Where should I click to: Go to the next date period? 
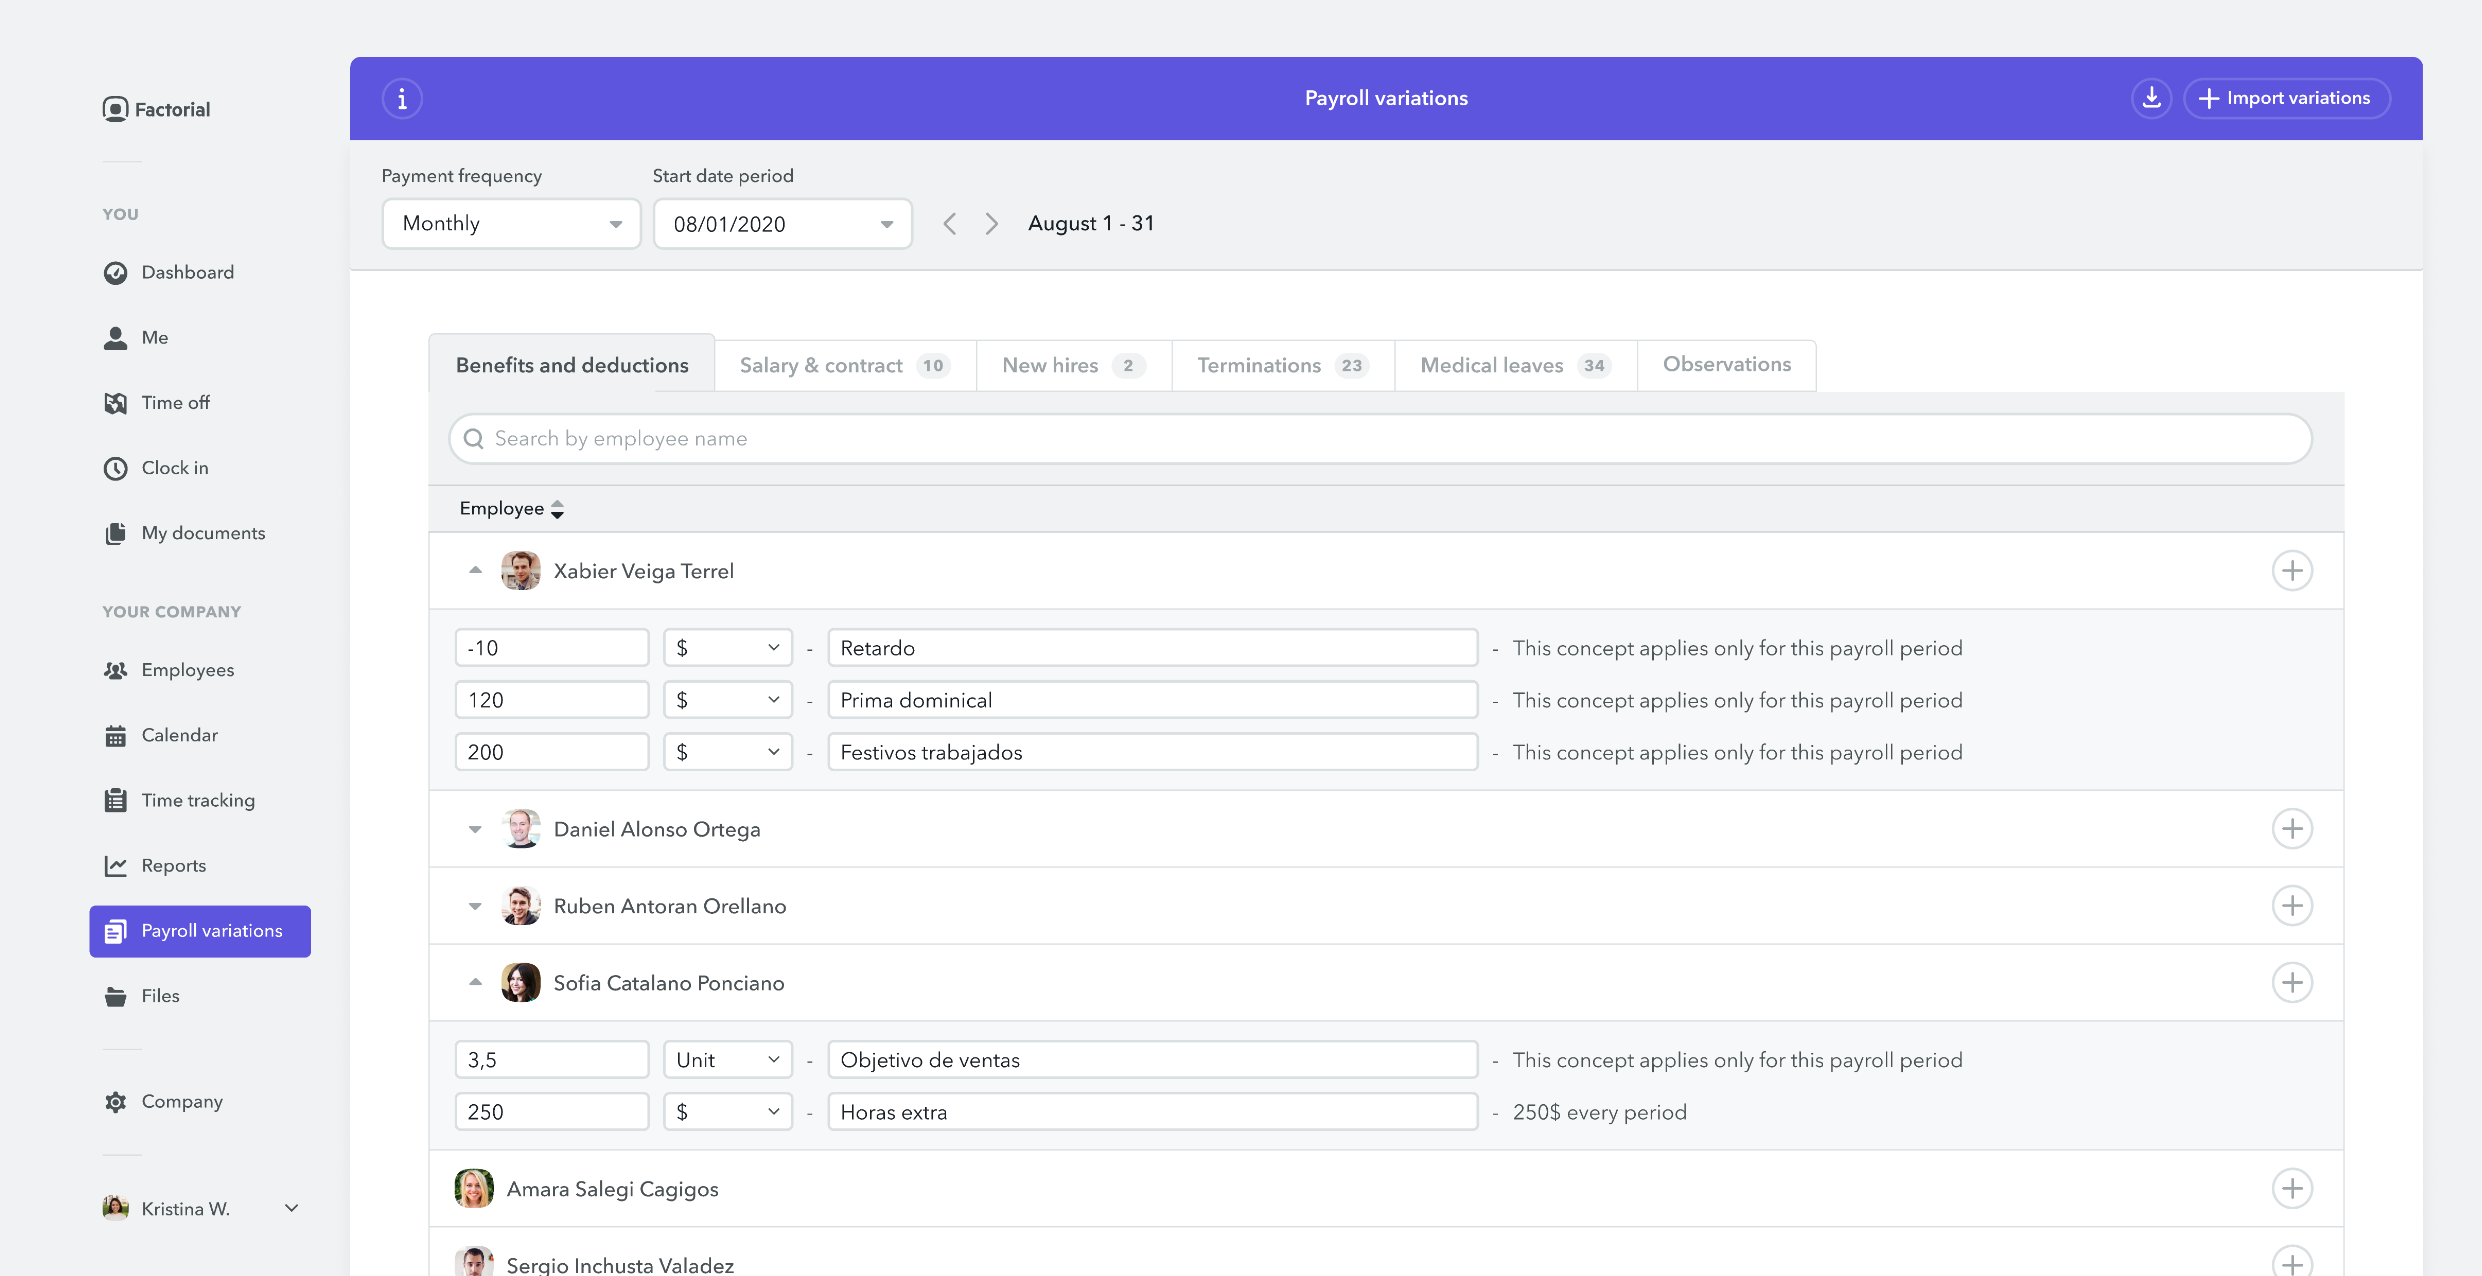tap(991, 224)
